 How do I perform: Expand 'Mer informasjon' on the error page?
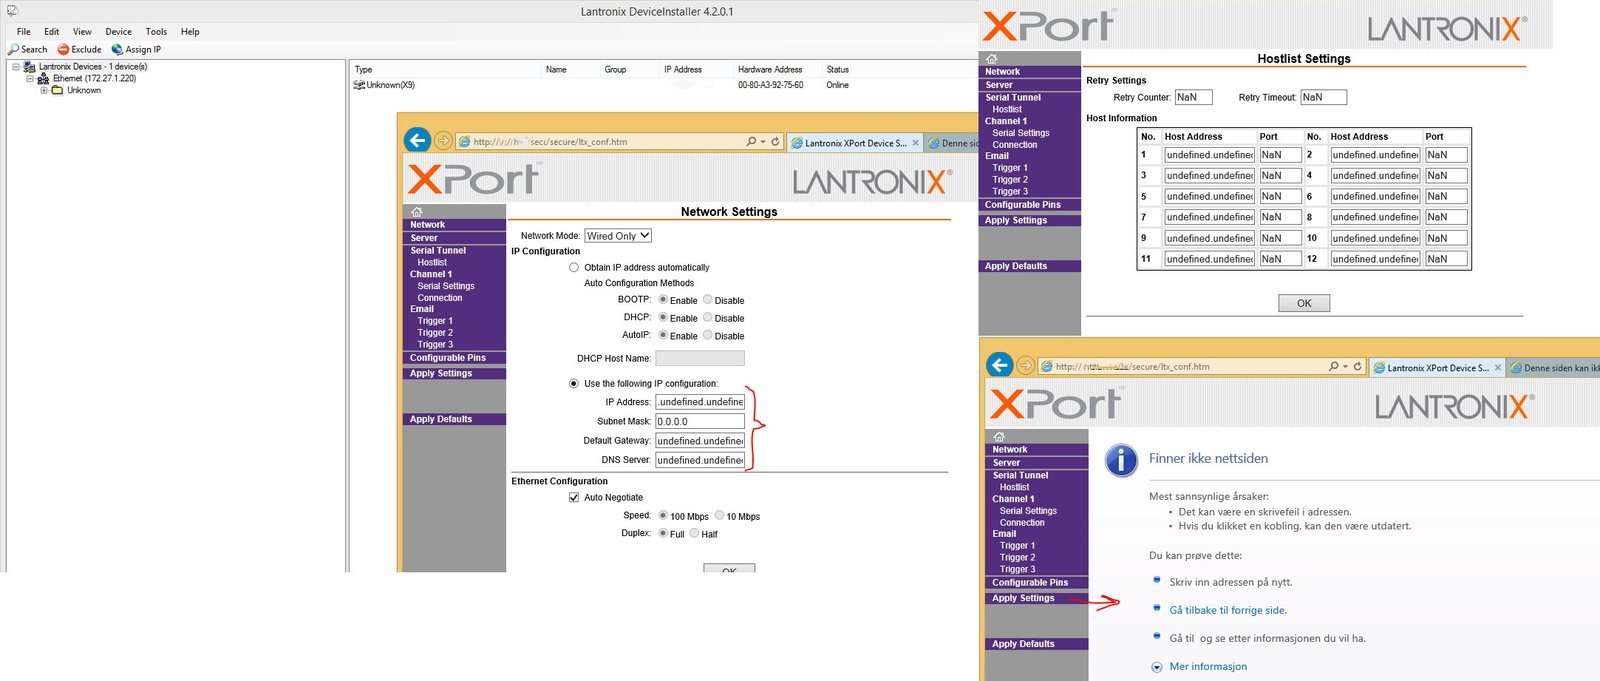1157,667
